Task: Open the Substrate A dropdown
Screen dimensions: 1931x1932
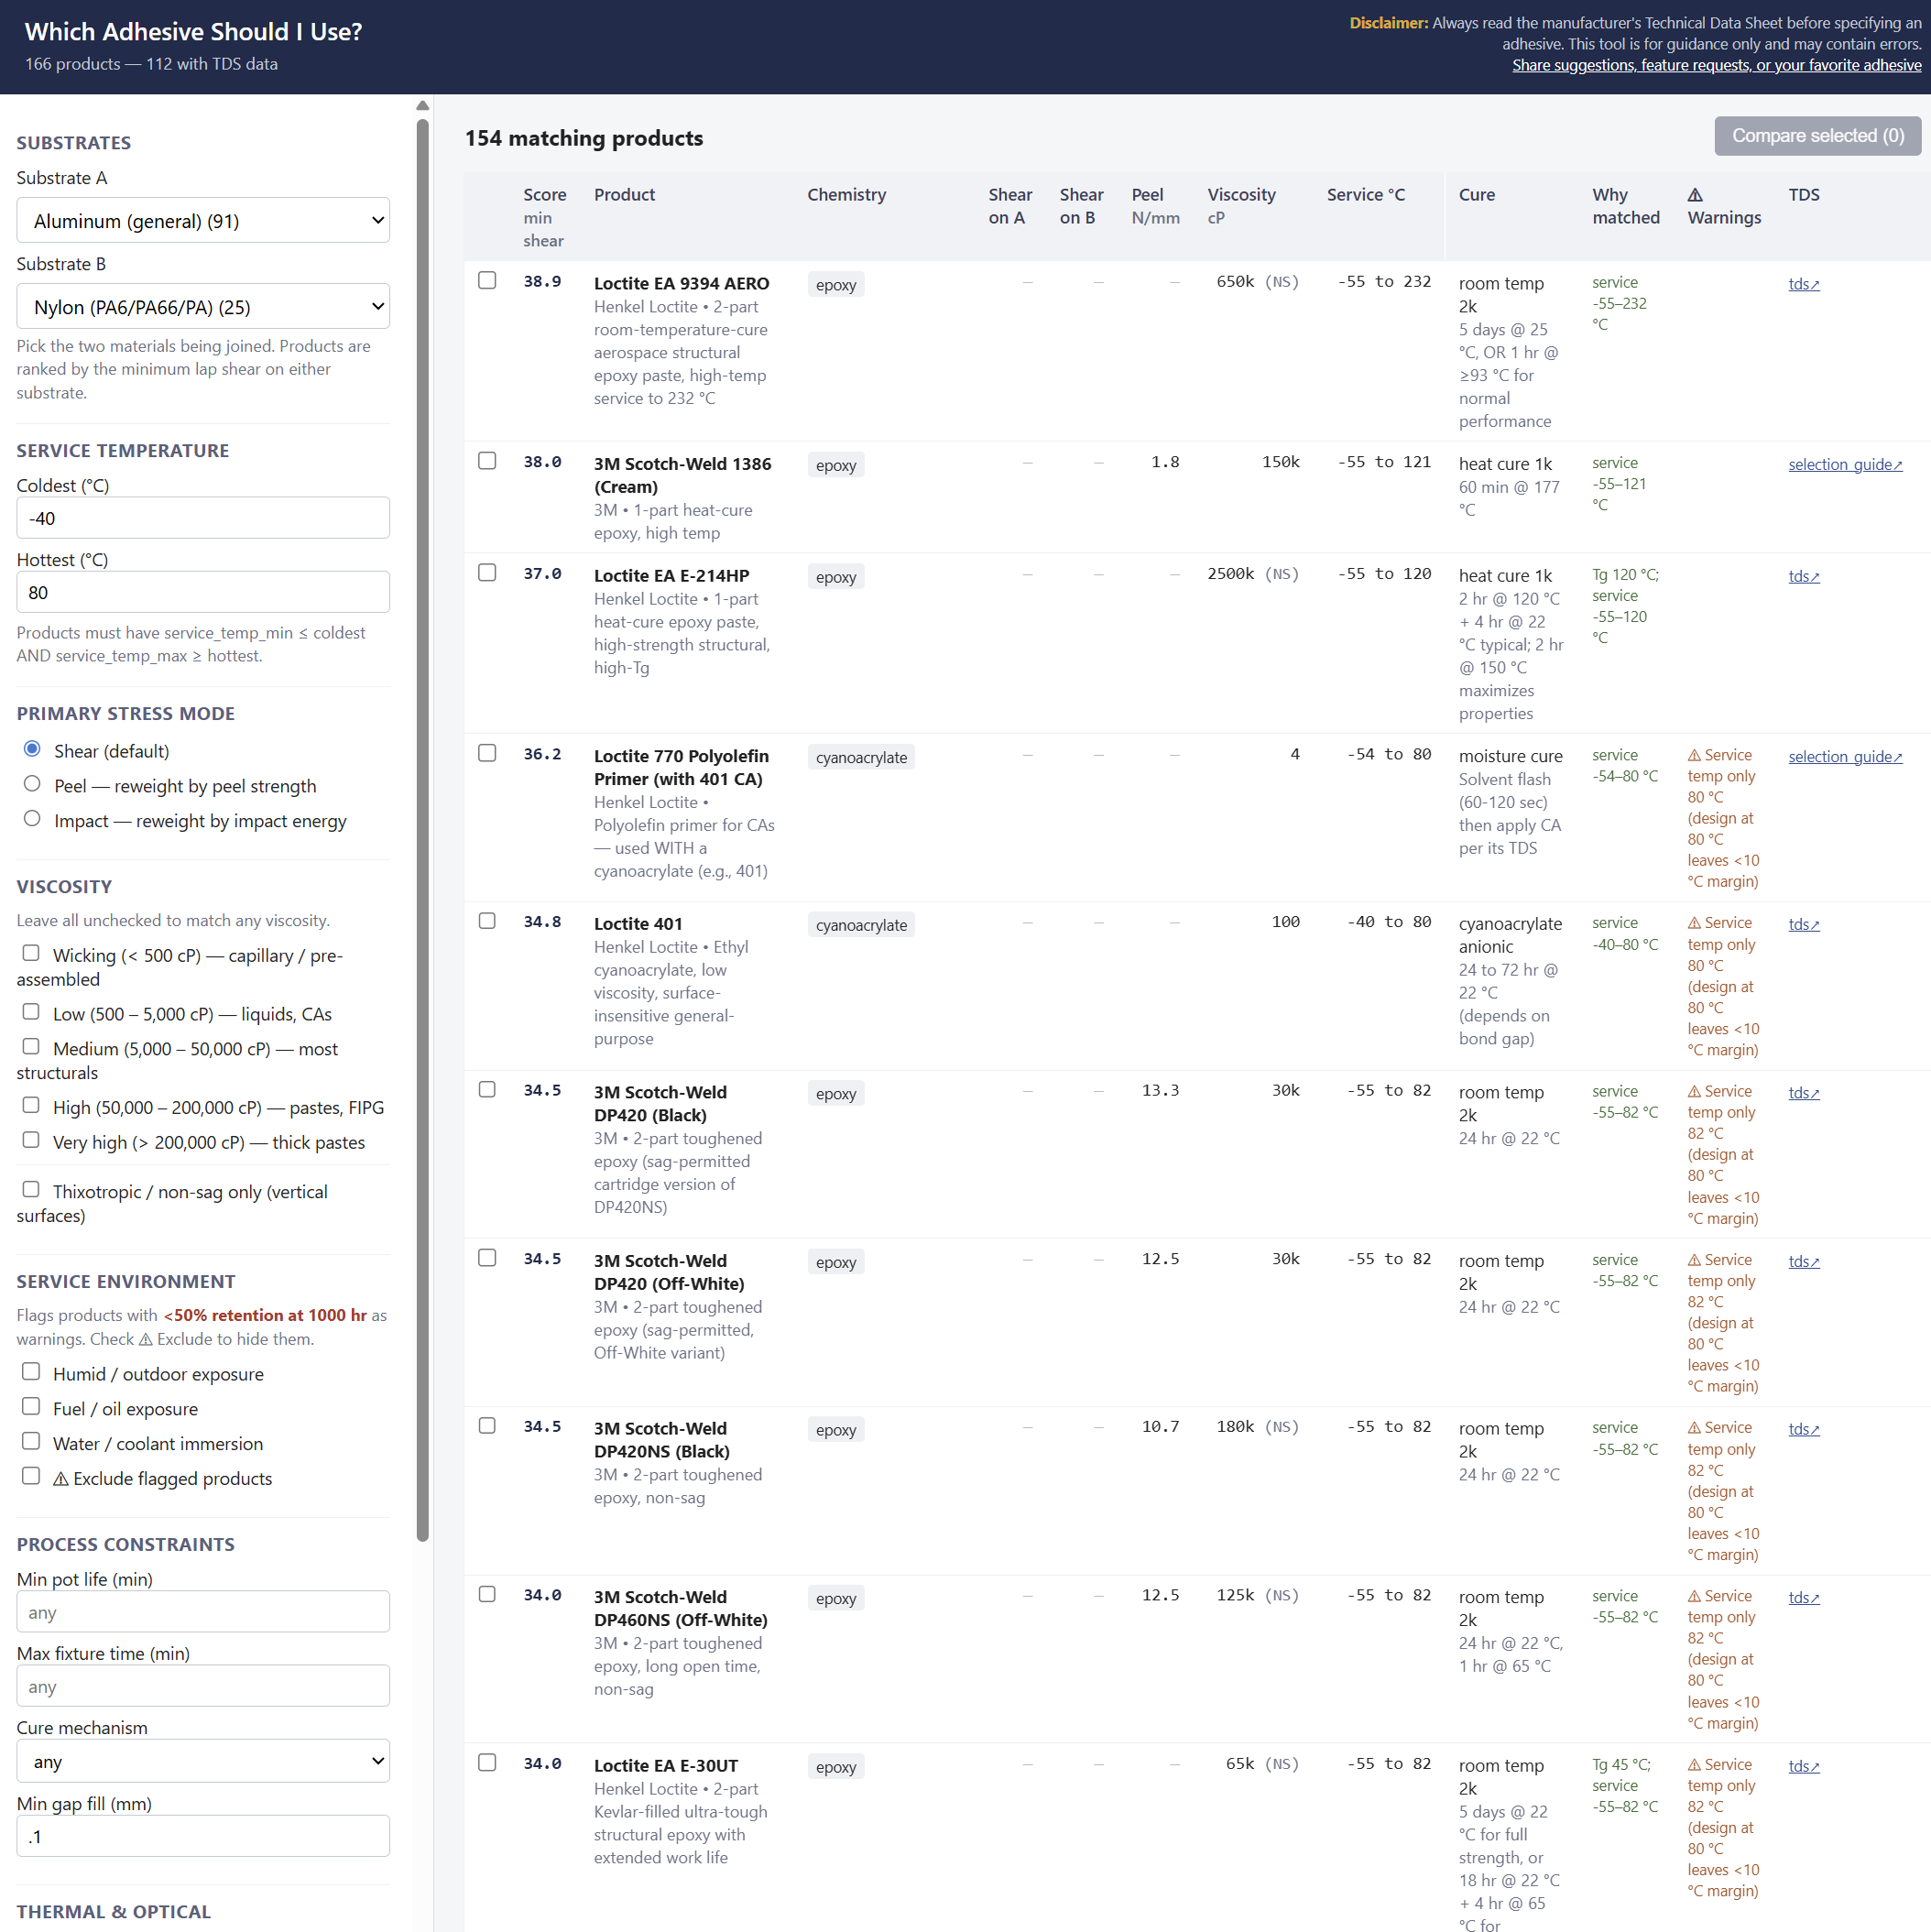Action: click(x=203, y=221)
